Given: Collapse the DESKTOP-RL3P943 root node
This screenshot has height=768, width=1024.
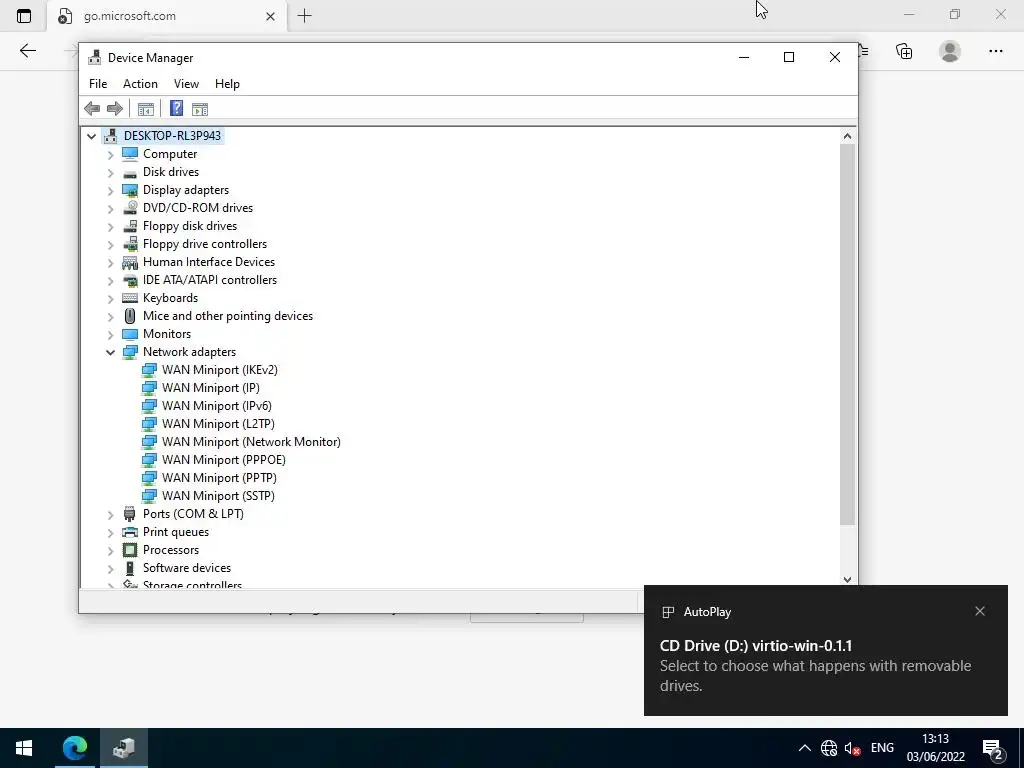Looking at the screenshot, I should [91, 136].
